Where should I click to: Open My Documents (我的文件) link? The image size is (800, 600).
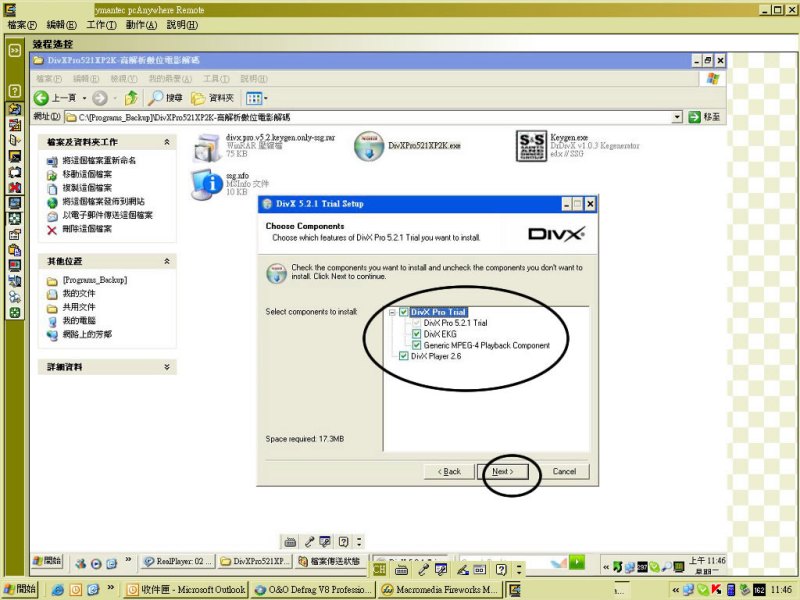pyautogui.click(x=79, y=293)
